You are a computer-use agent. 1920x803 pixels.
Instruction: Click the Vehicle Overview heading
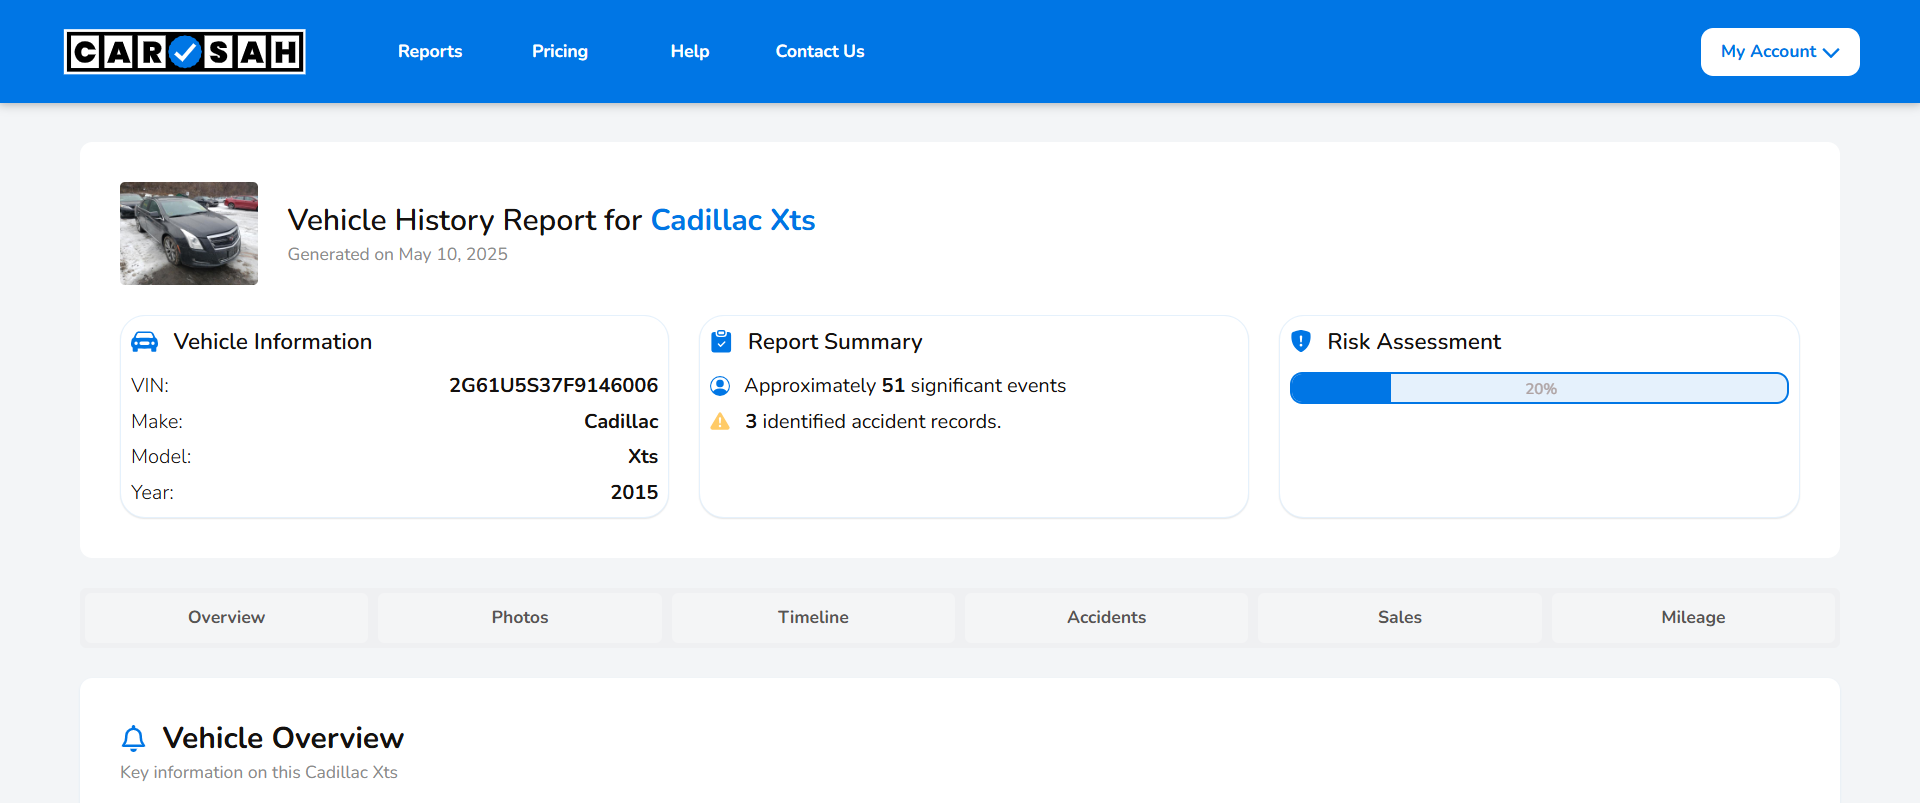[x=283, y=738]
